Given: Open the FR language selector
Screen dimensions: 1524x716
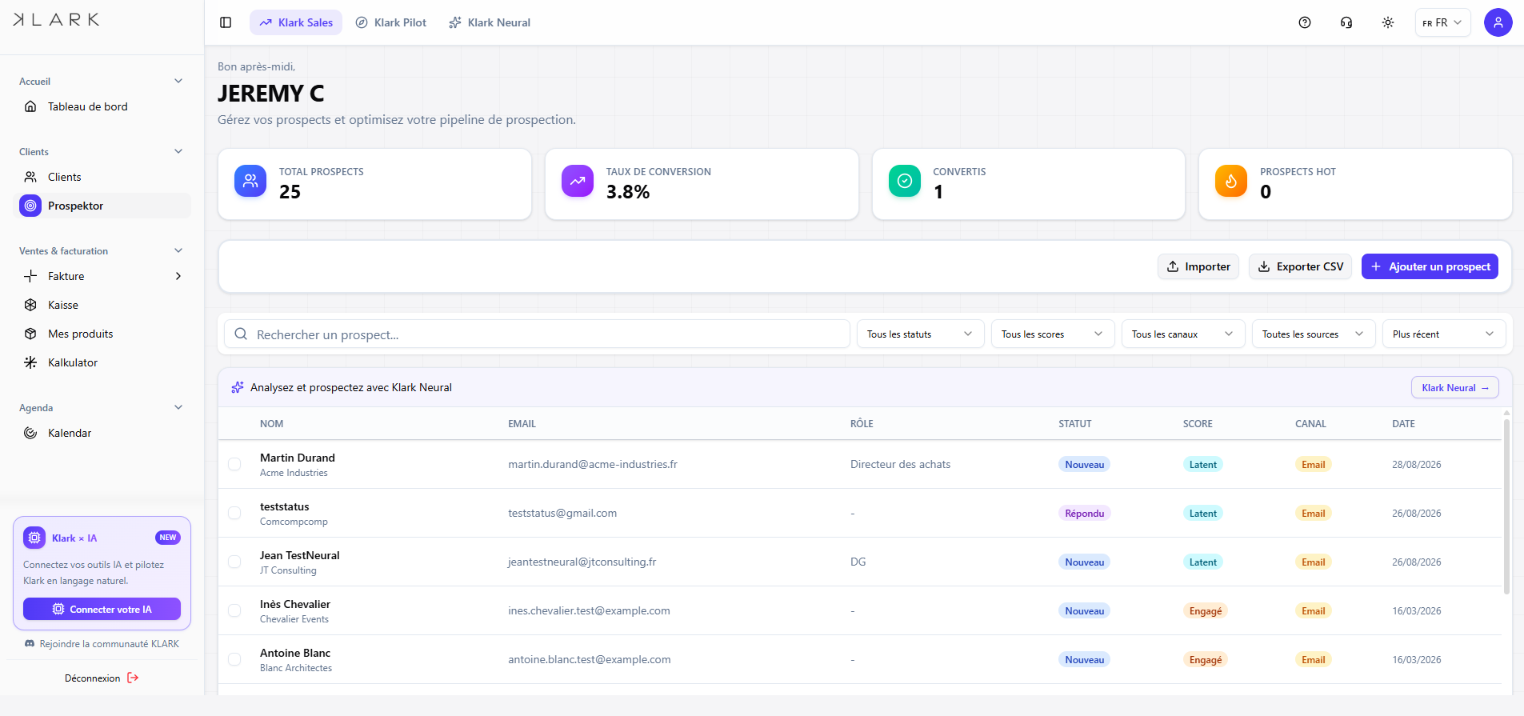Looking at the screenshot, I should coord(1443,22).
